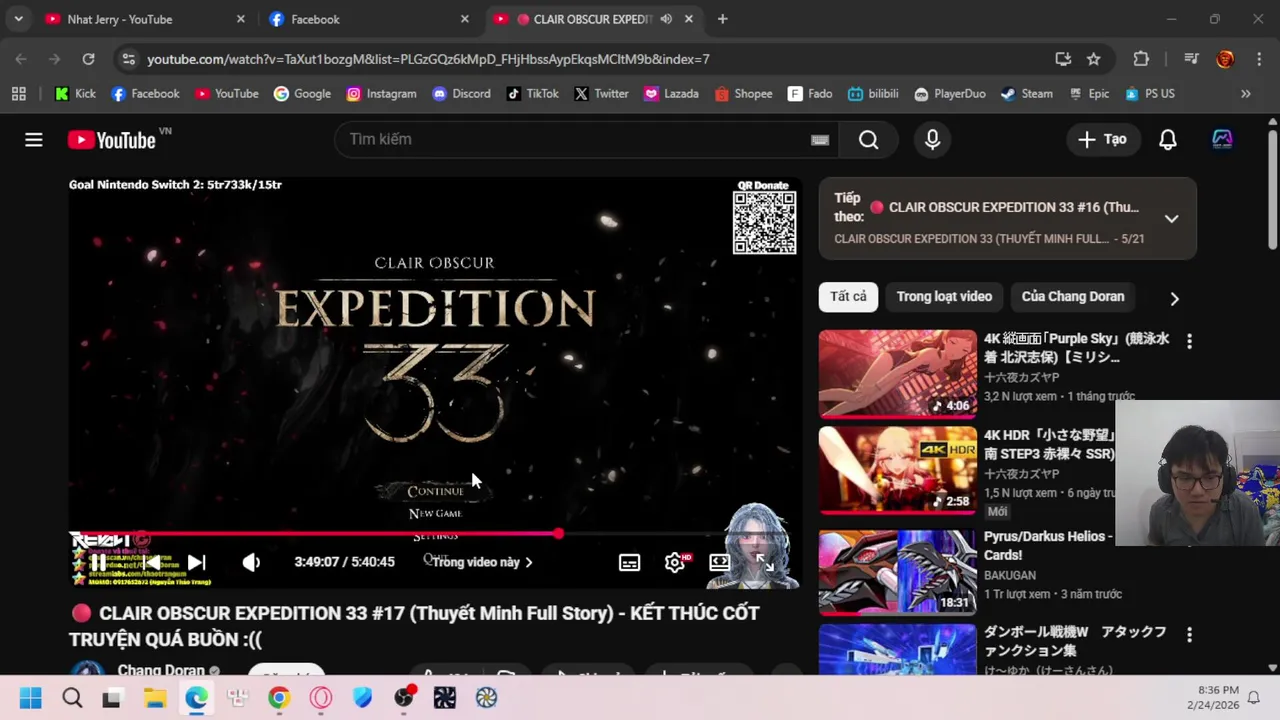This screenshot has width=1280, height=720.
Task: Start voice search with microphone
Action: 932,140
